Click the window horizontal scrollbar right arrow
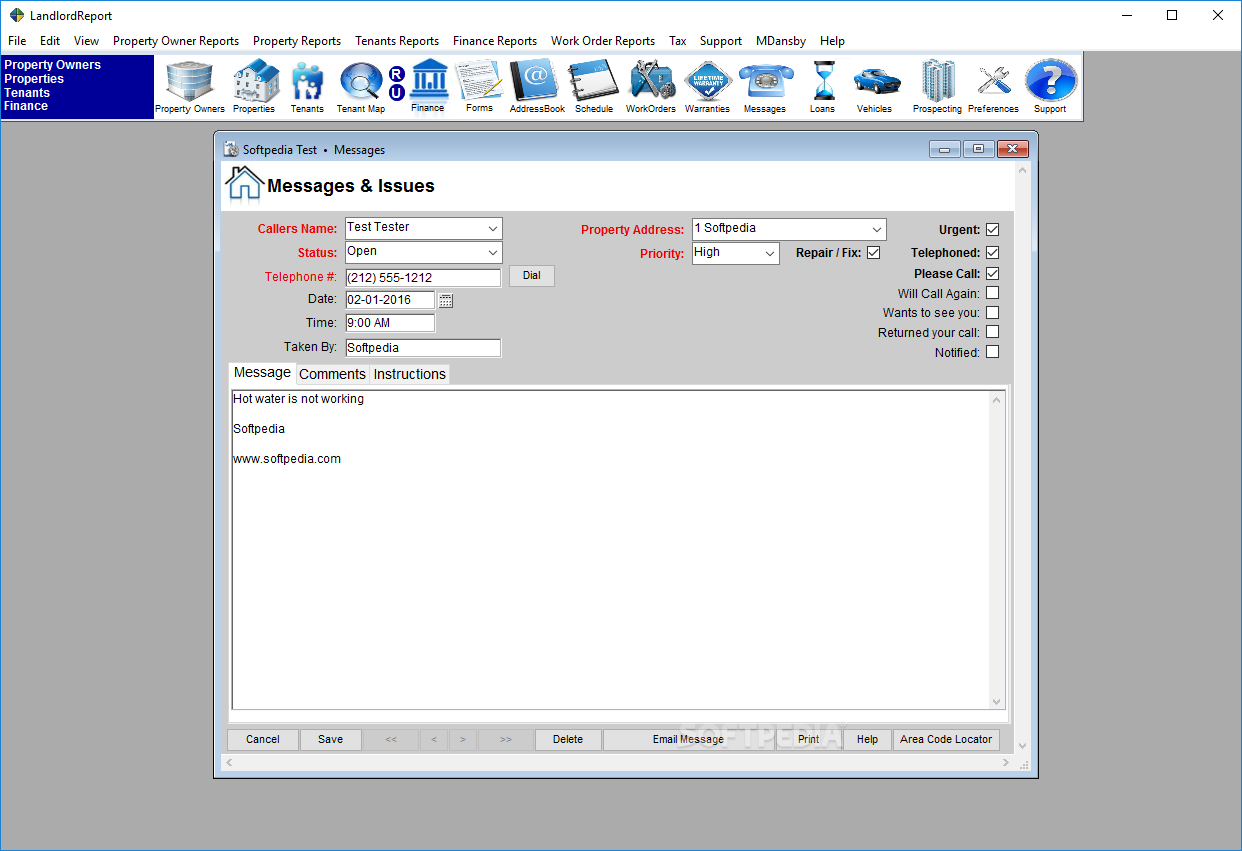1242x851 pixels. pyautogui.click(x=1006, y=763)
